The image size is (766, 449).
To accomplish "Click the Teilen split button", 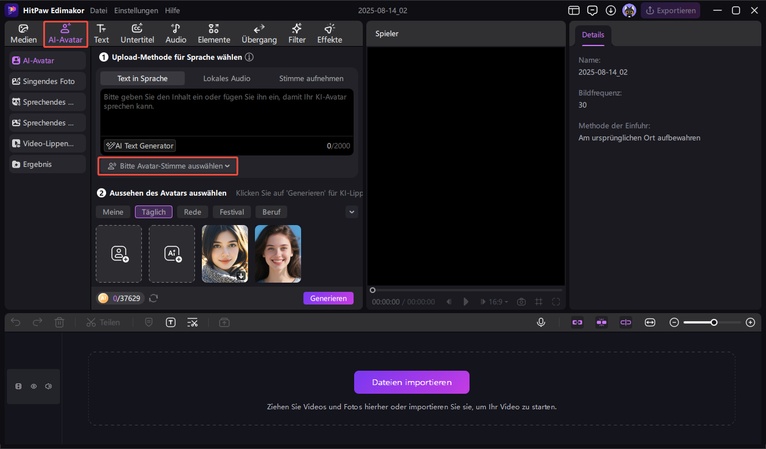I will (103, 322).
